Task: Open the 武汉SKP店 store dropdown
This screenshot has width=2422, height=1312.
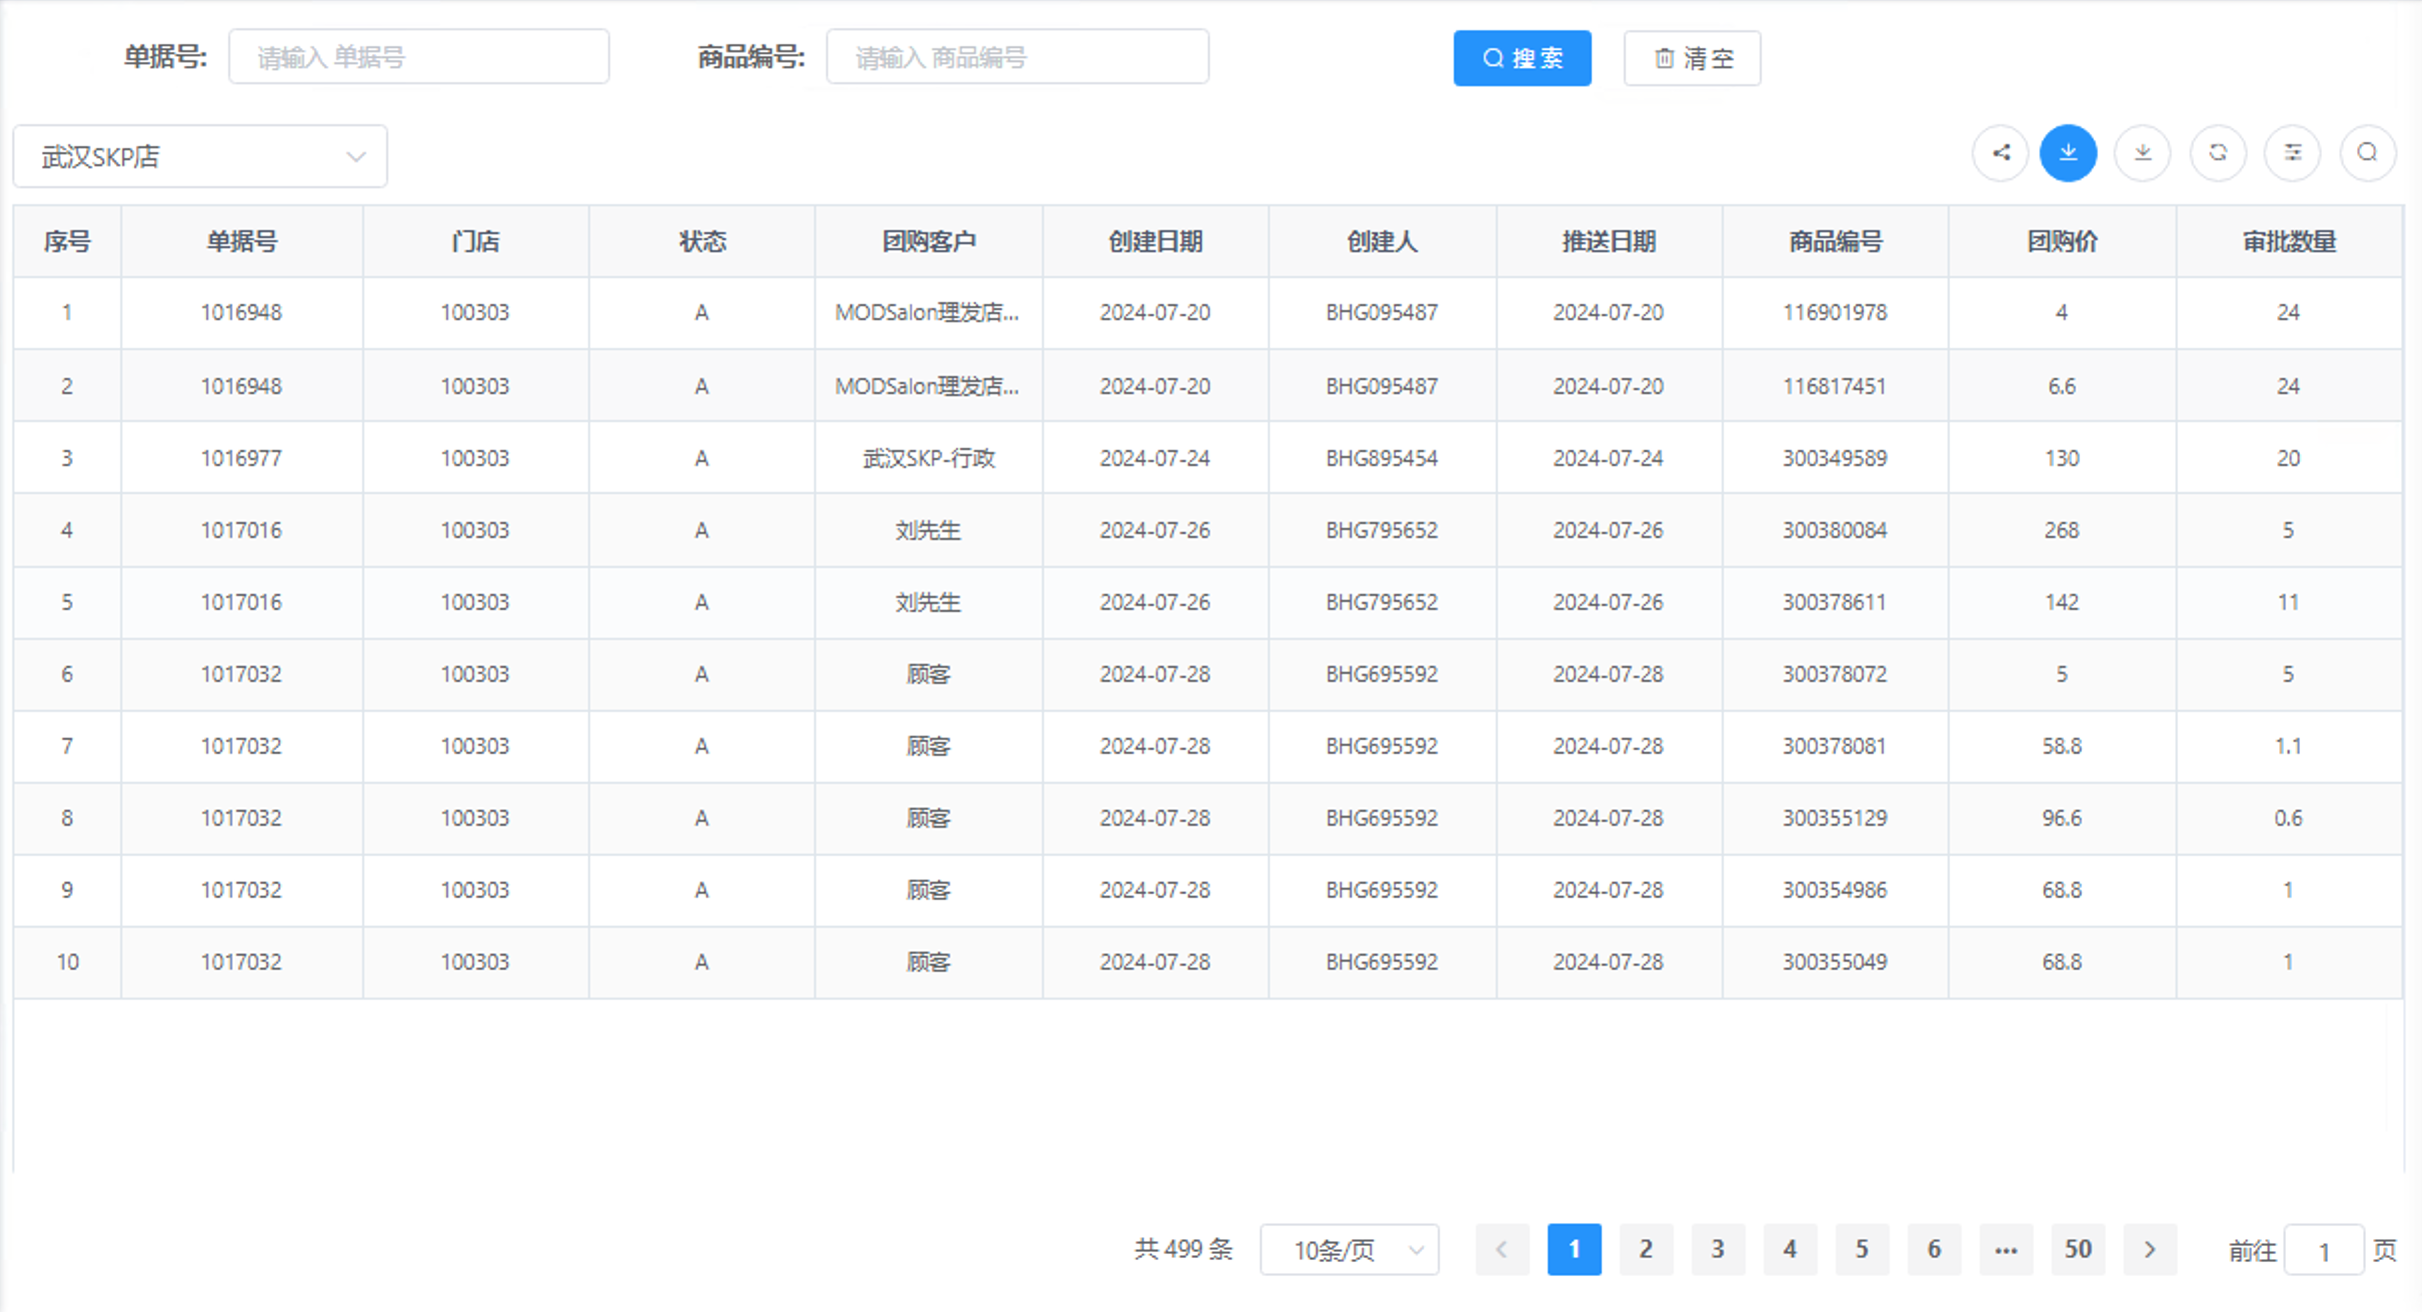Action: [x=199, y=155]
